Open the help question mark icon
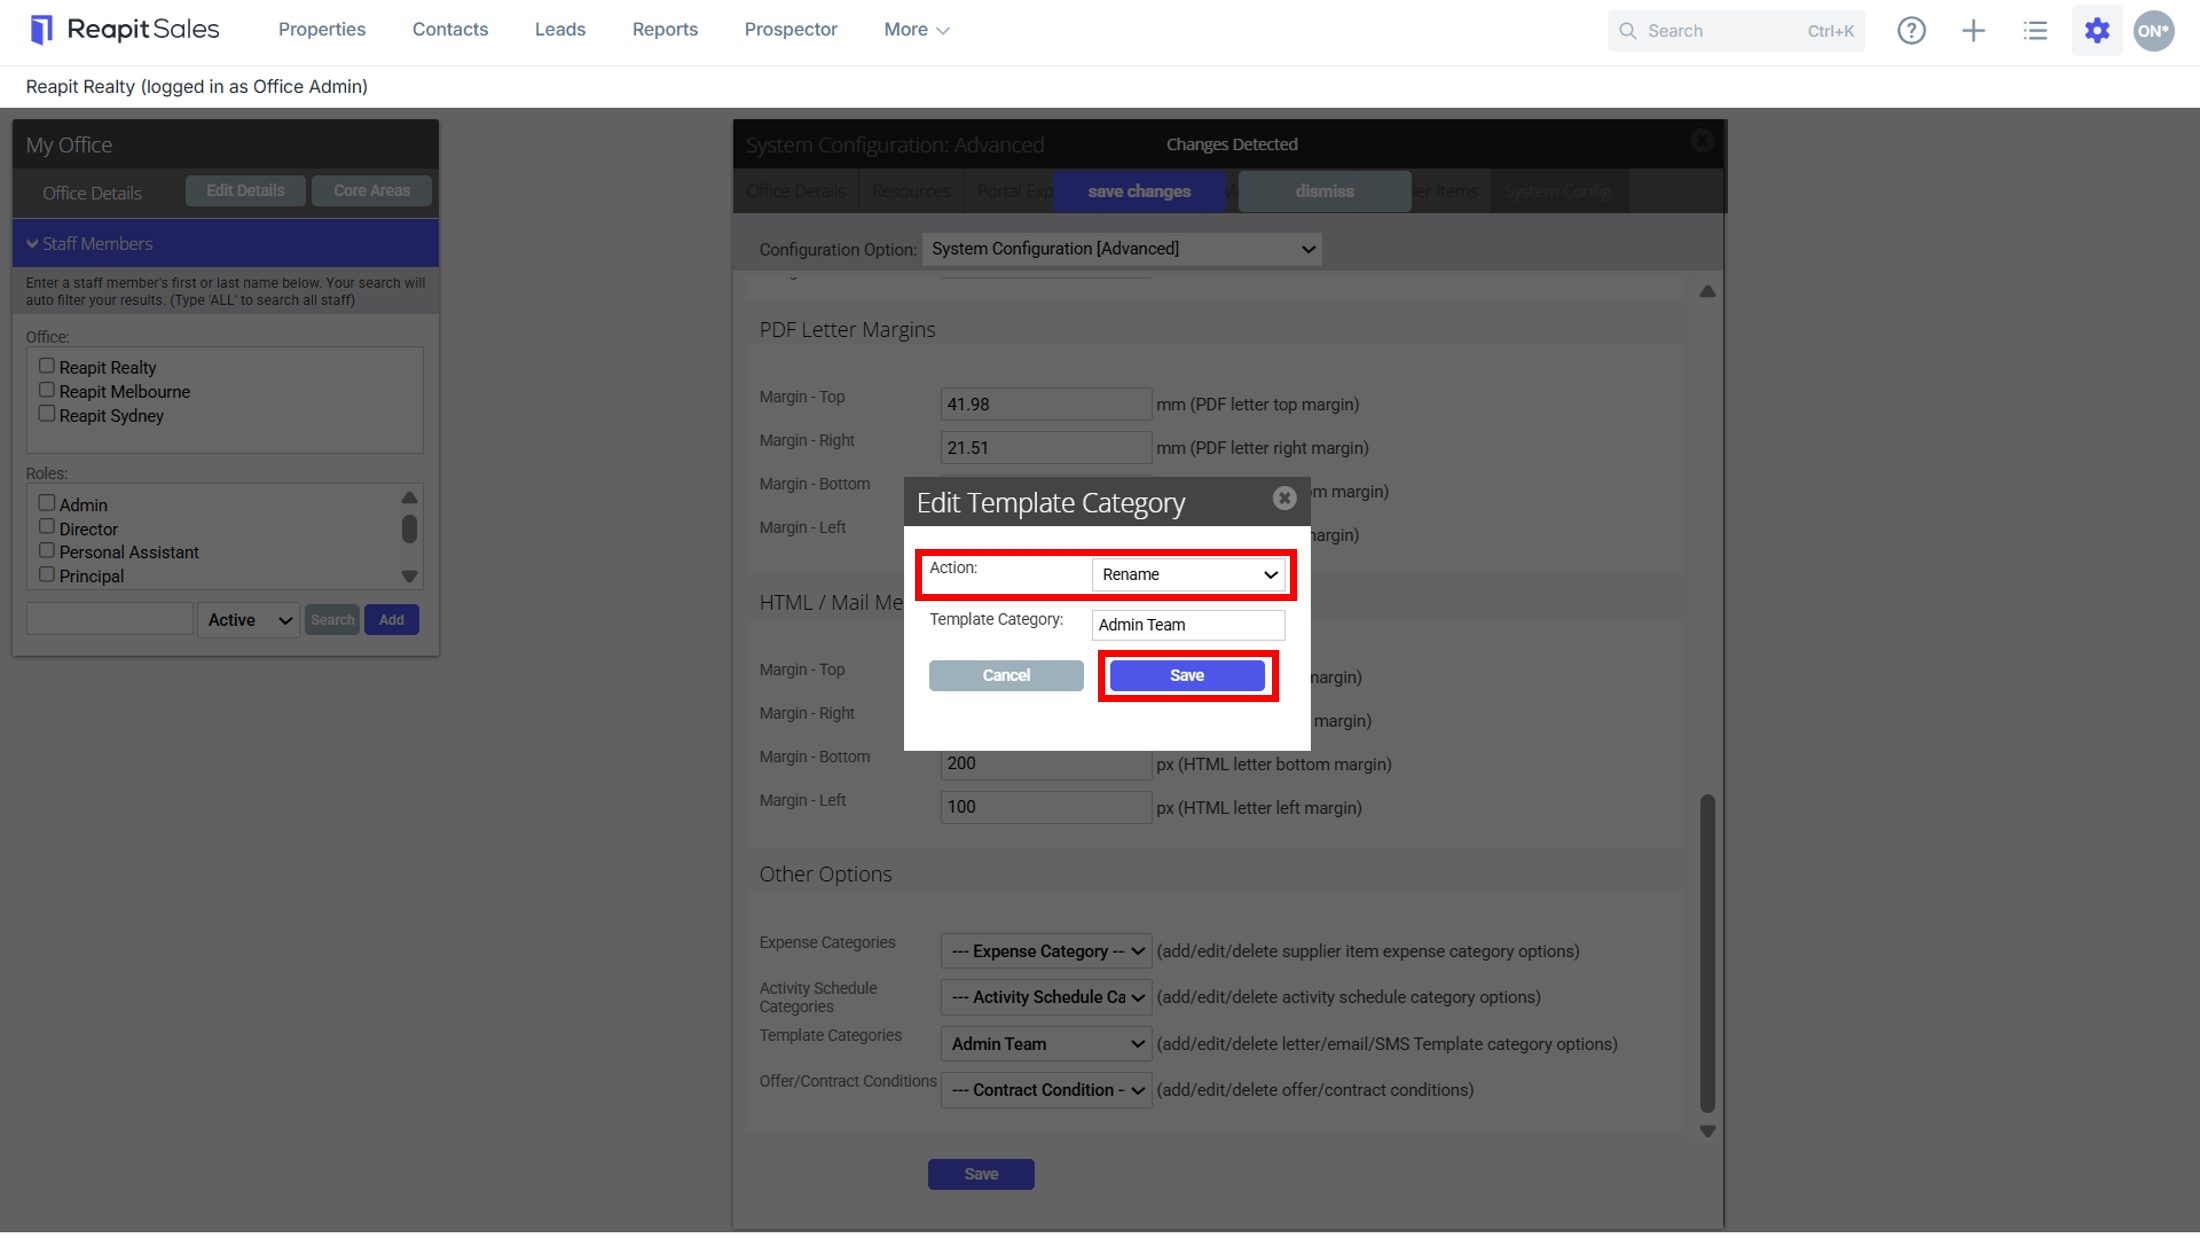This screenshot has height=1238, width=2200. click(1911, 30)
